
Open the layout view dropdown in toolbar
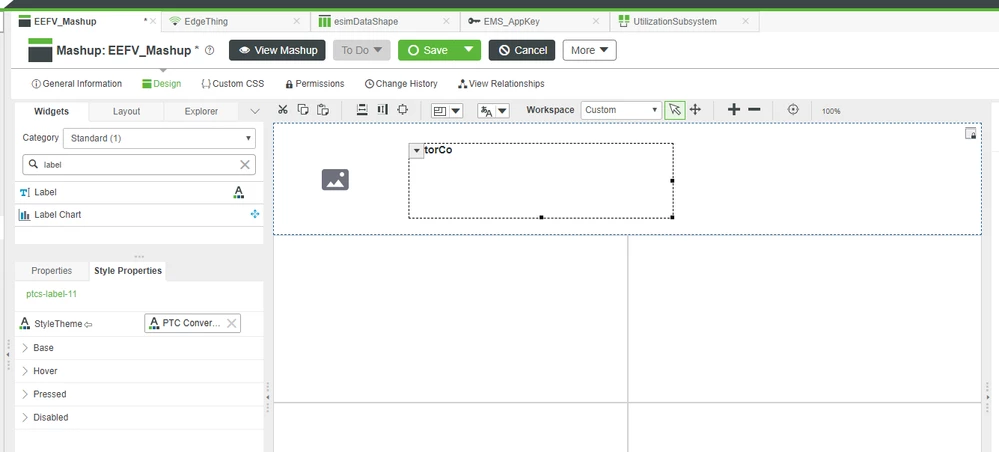[447, 111]
